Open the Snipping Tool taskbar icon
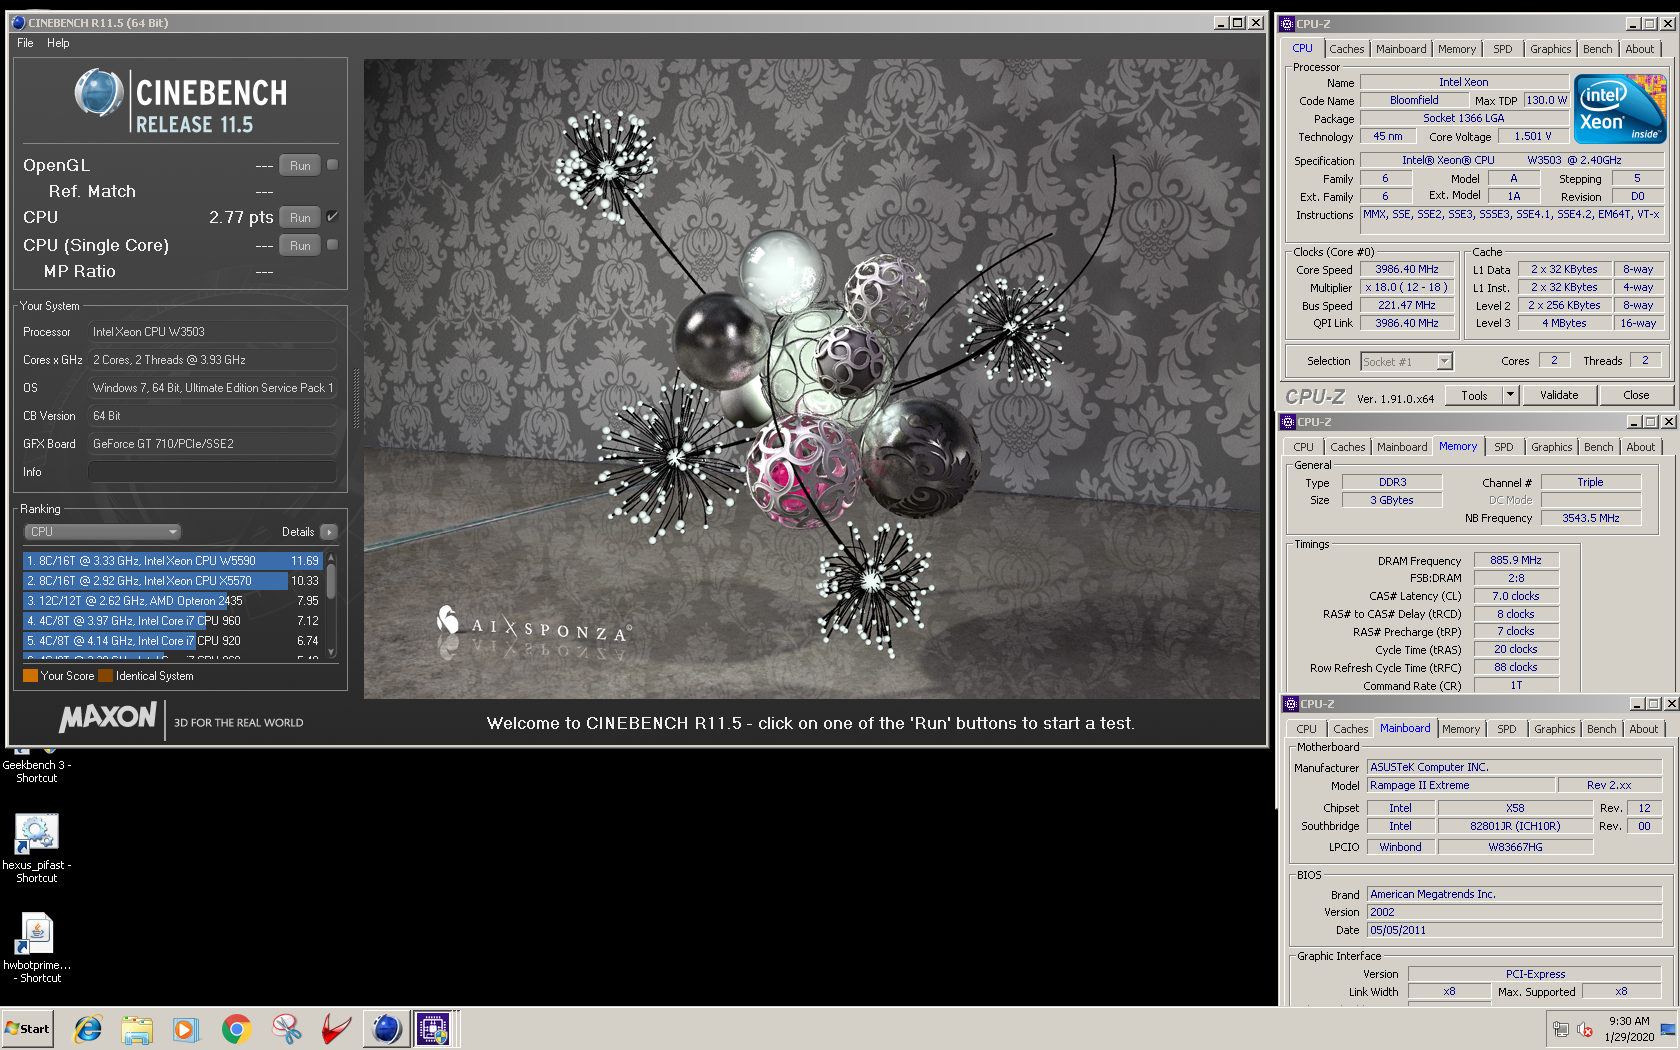The image size is (1680, 1050). [x=286, y=1028]
